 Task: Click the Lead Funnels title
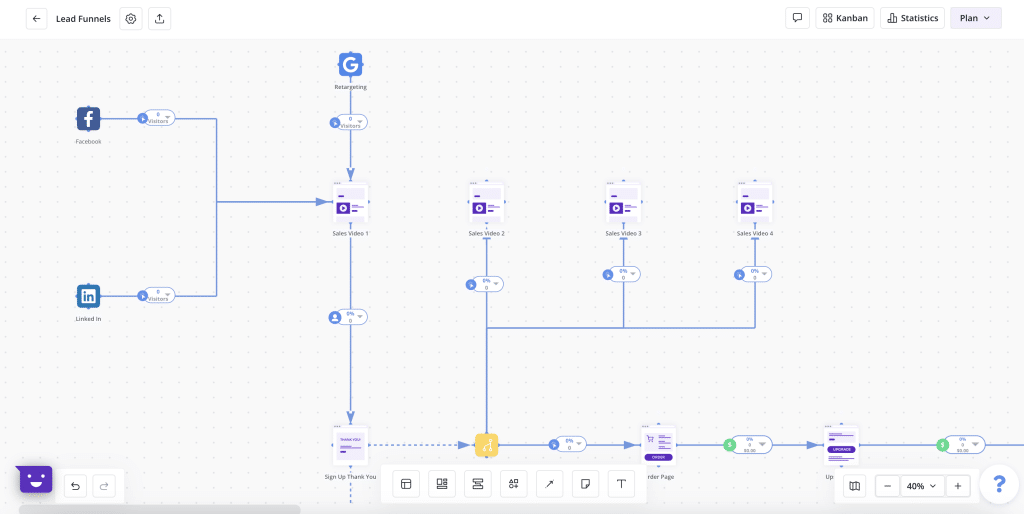click(84, 19)
